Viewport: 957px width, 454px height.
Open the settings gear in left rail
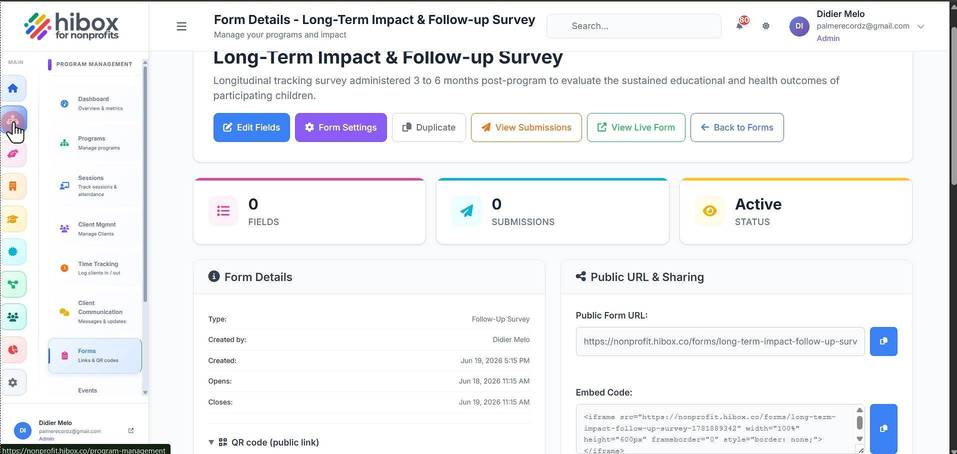(13, 382)
